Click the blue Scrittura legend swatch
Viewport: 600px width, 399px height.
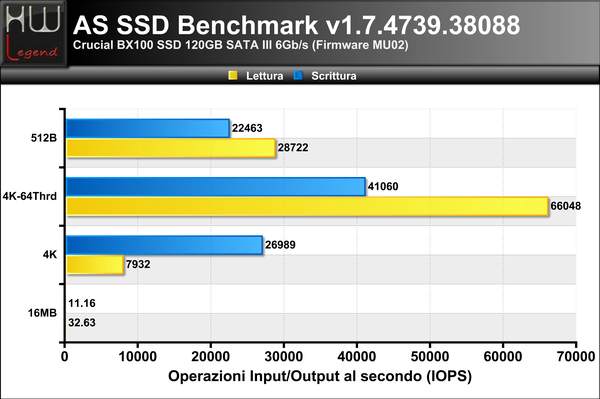tap(298, 75)
